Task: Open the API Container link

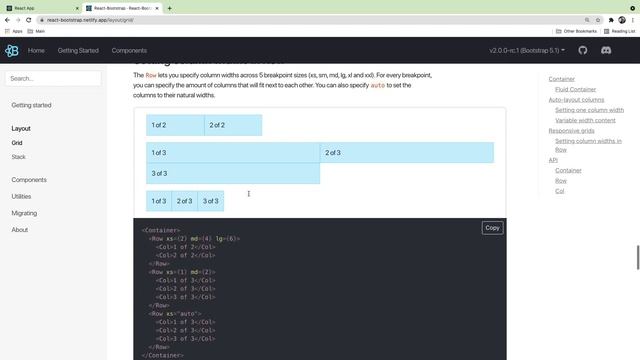Action: [568, 170]
